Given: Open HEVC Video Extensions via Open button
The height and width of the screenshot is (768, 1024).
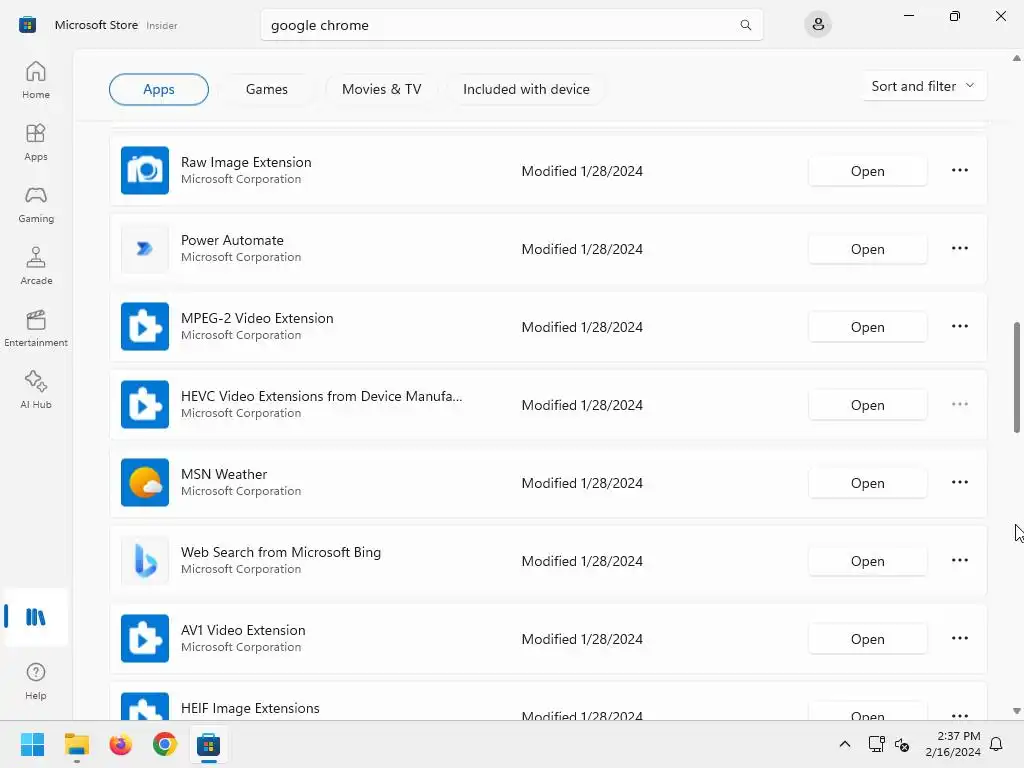Looking at the screenshot, I should pyautogui.click(x=867, y=406).
